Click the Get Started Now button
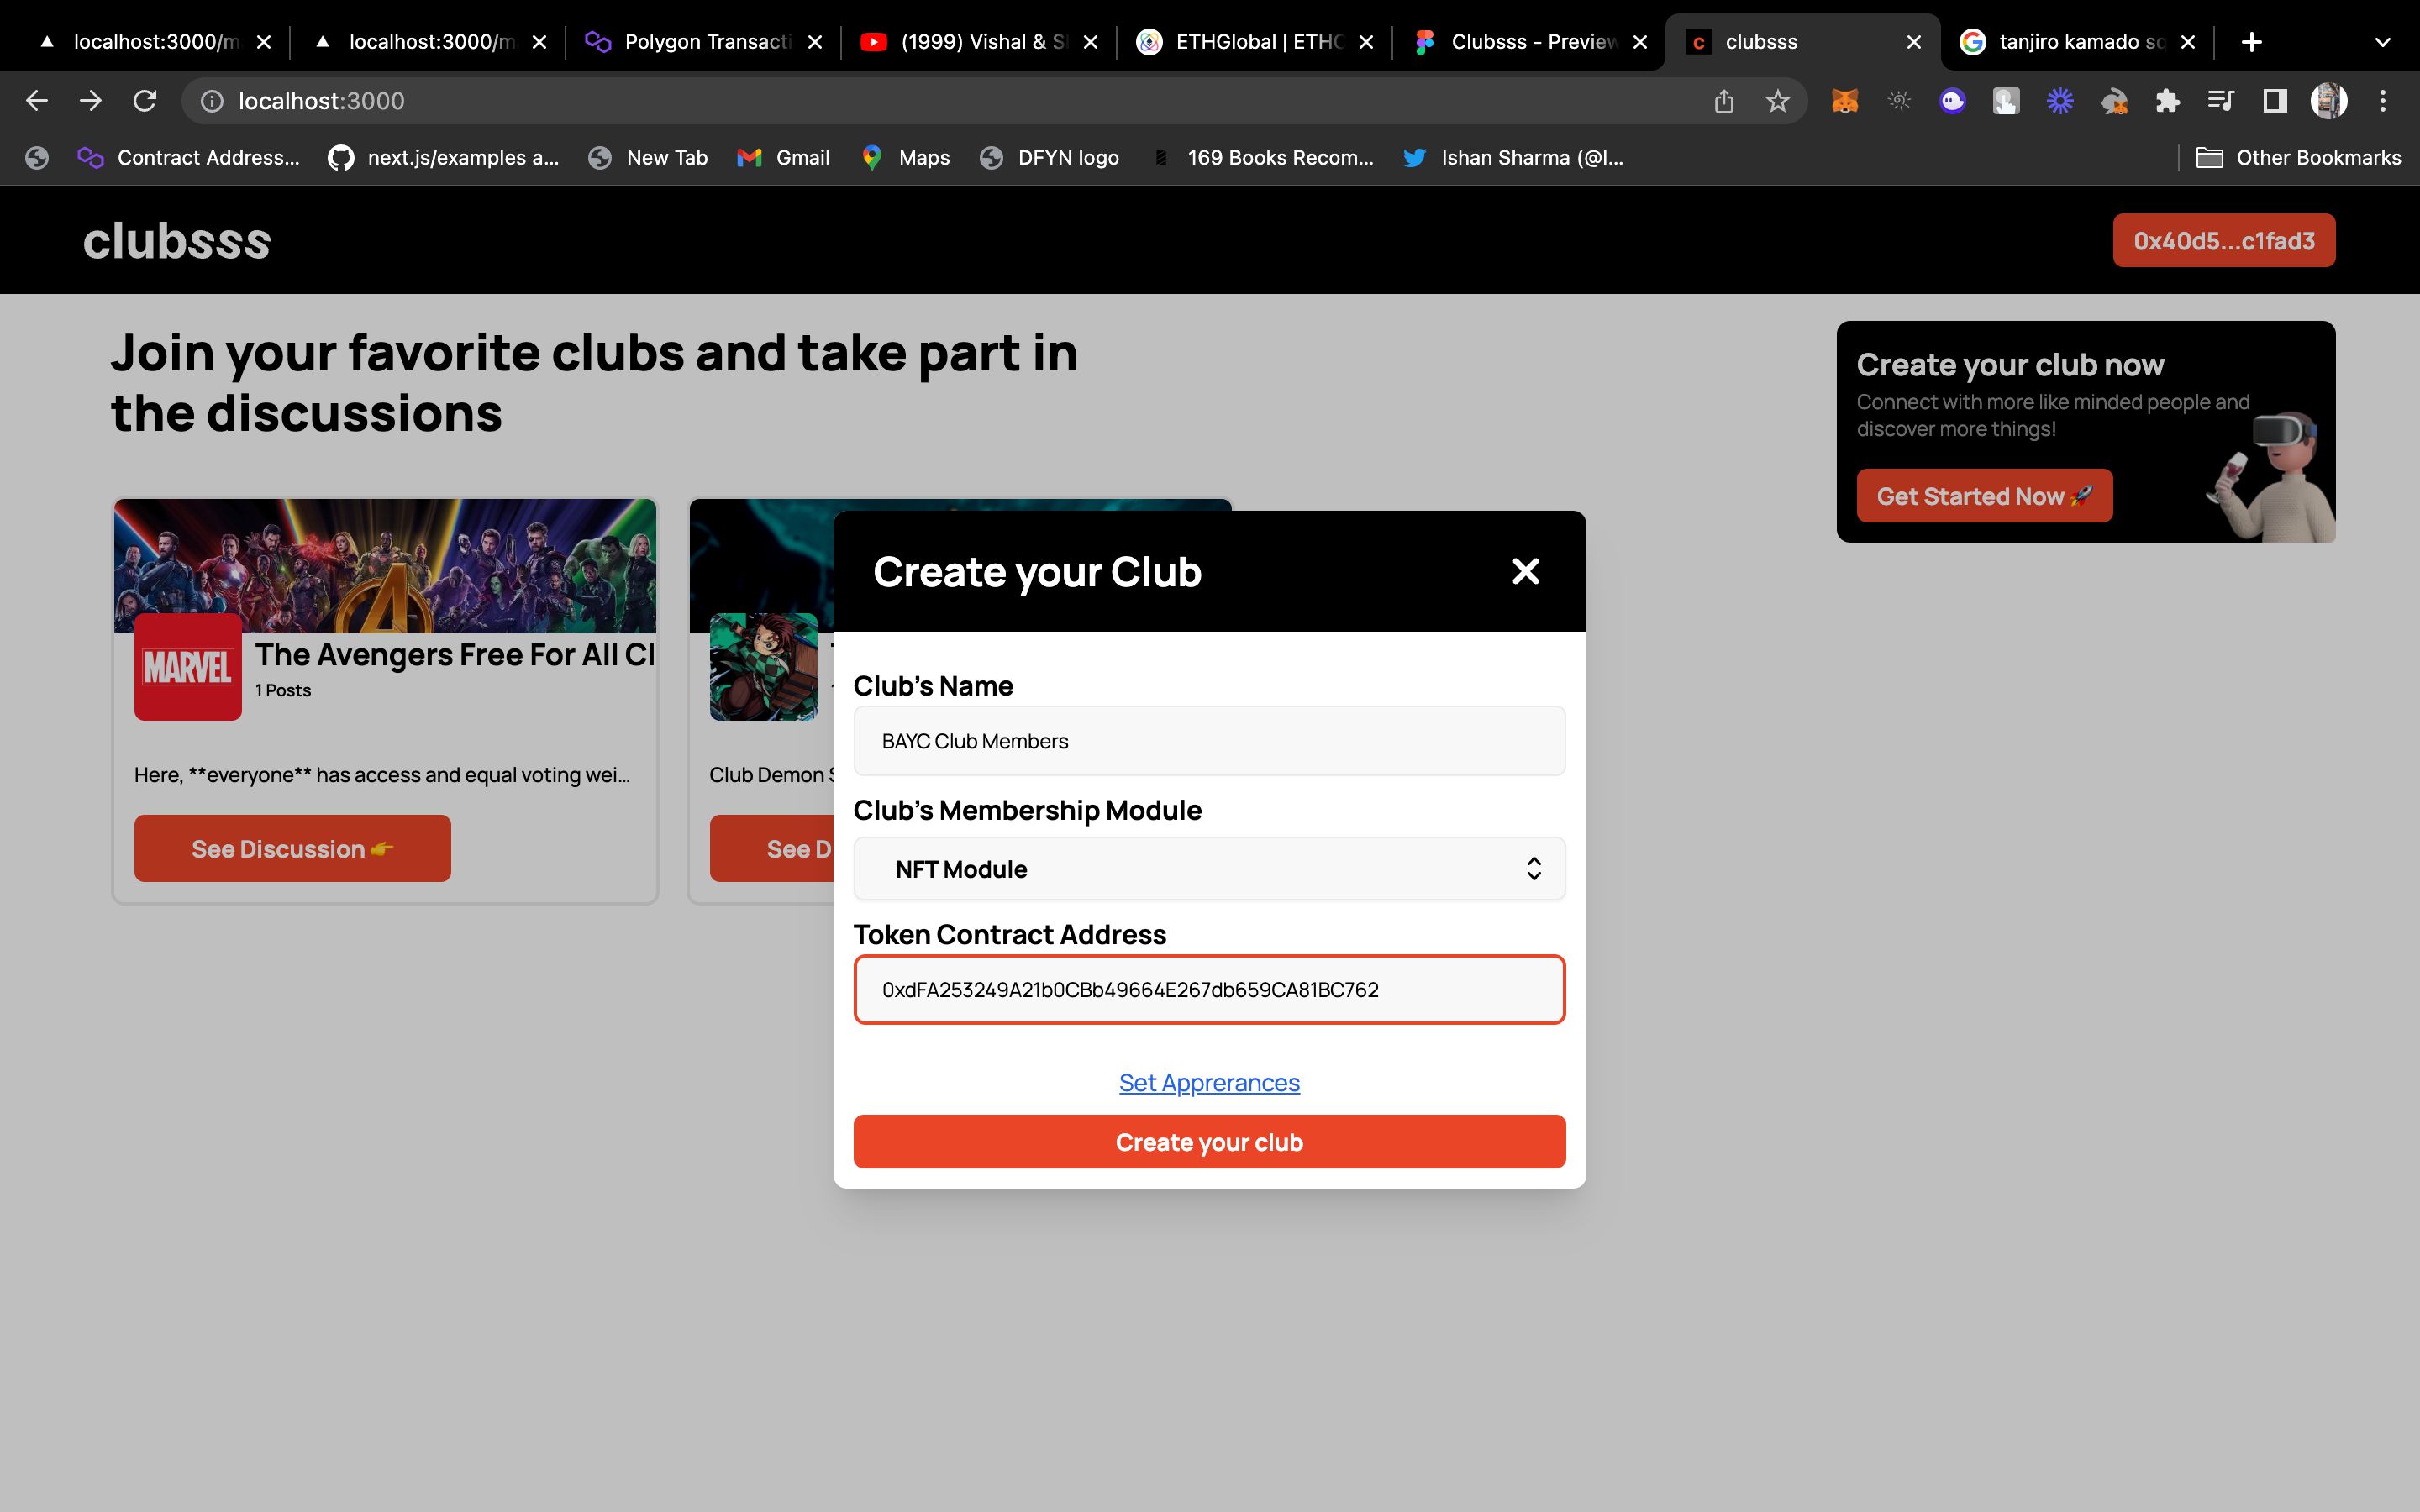This screenshot has width=2420, height=1512. (1984, 496)
